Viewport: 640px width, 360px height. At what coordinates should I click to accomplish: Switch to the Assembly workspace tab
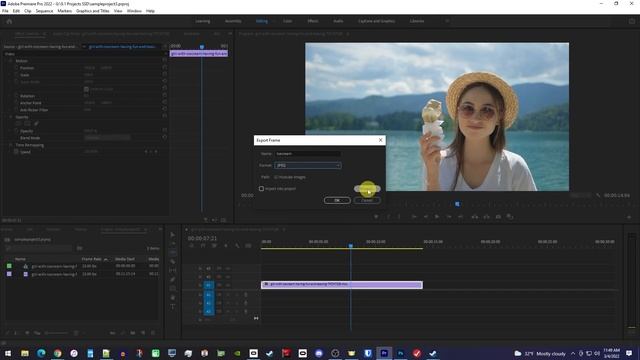tap(233, 21)
